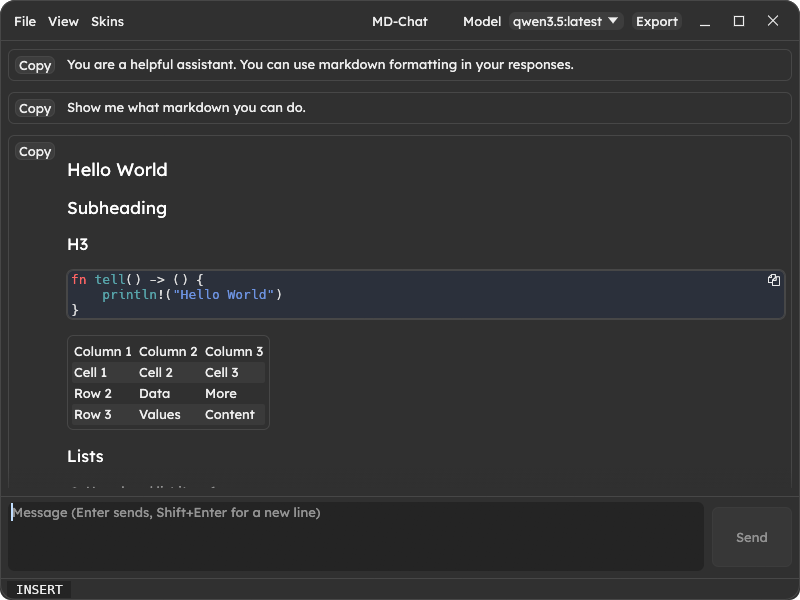Copy the code block with the clipboard icon
The width and height of the screenshot is (800, 600).
(x=773, y=280)
